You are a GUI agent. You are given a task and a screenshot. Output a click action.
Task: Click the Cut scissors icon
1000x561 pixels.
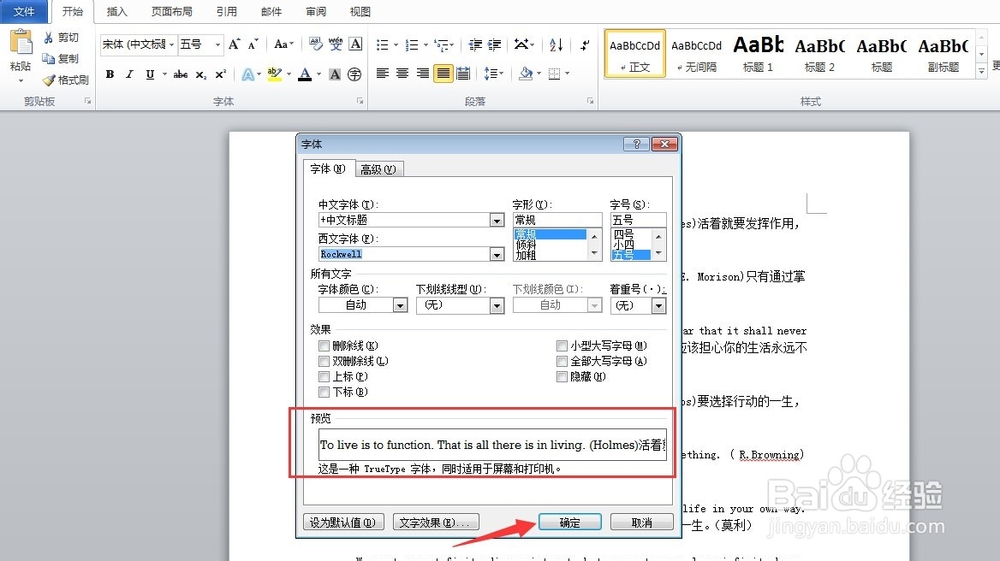(x=48, y=38)
